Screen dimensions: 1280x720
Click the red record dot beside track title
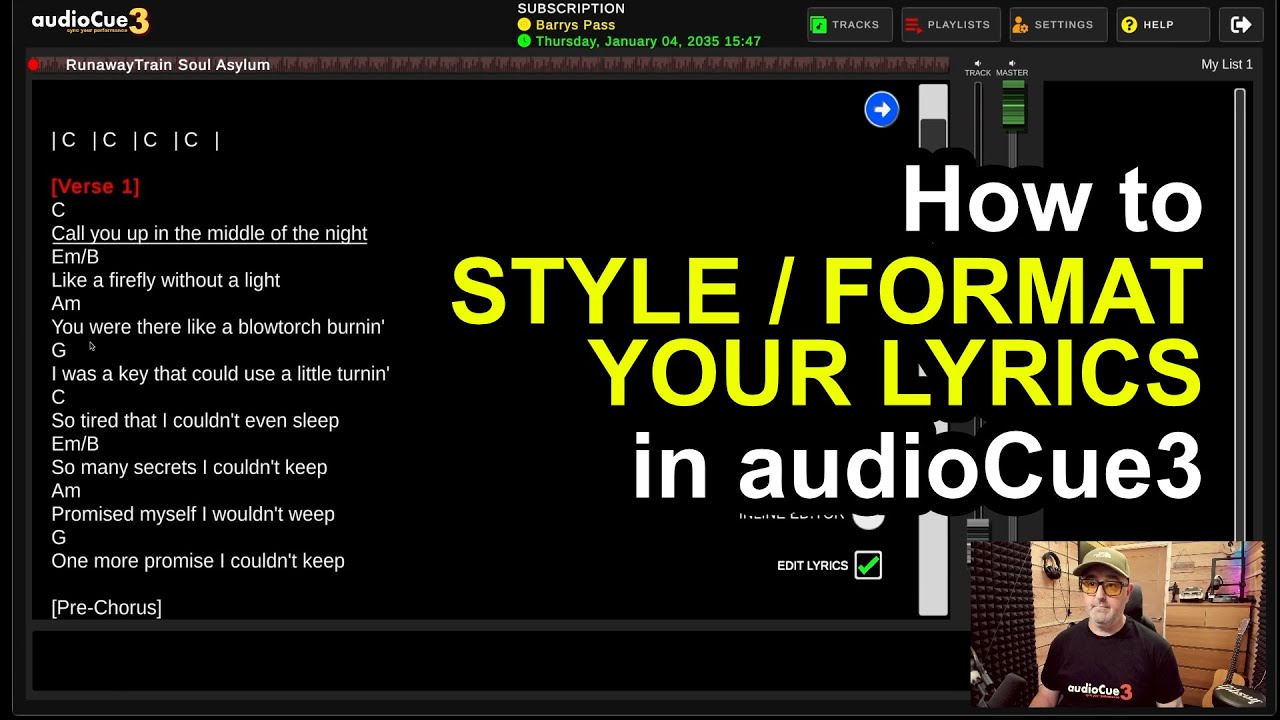34,65
